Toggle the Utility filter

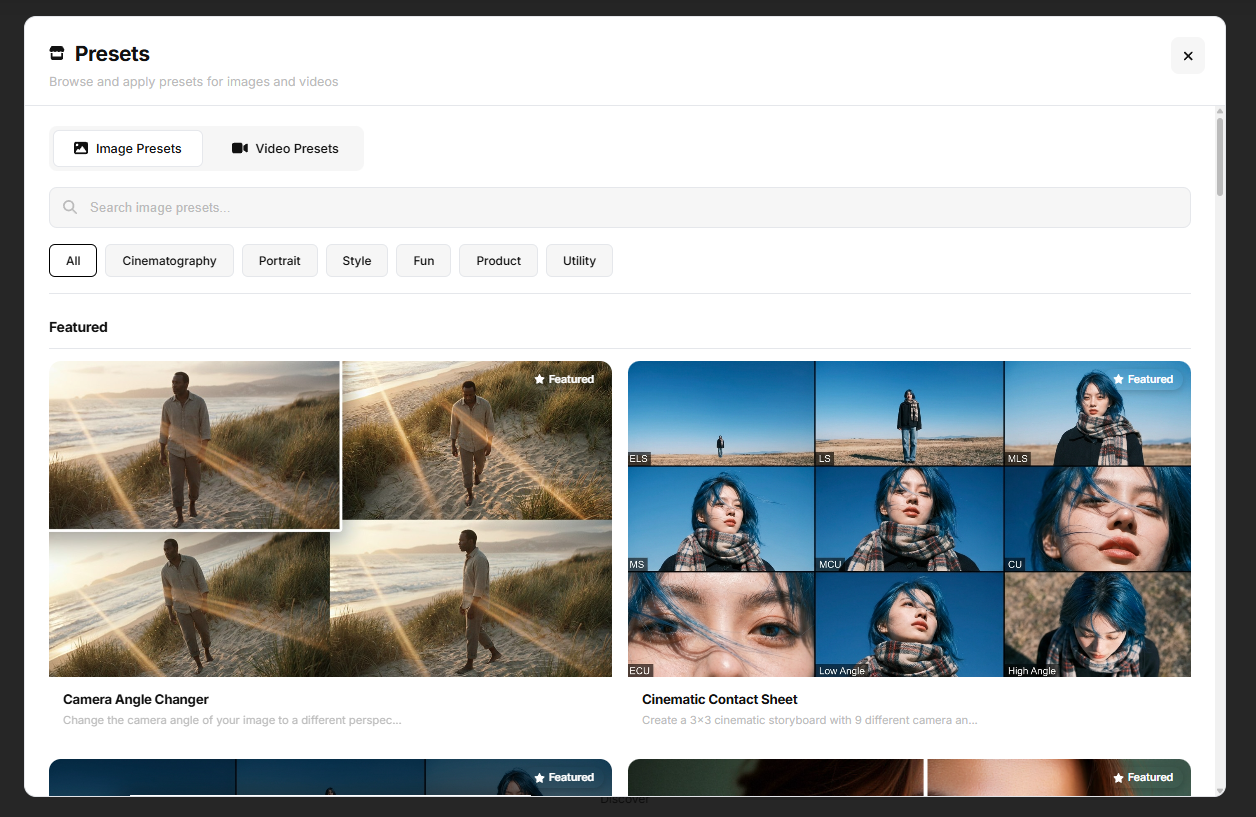tap(579, 260)
